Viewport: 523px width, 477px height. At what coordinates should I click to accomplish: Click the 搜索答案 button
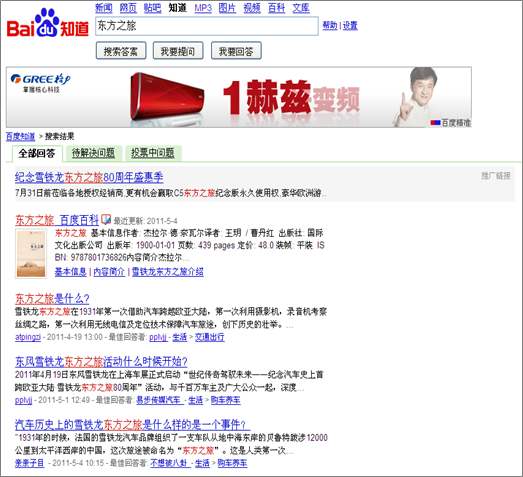pyautogui.click(x=121, y=51)
